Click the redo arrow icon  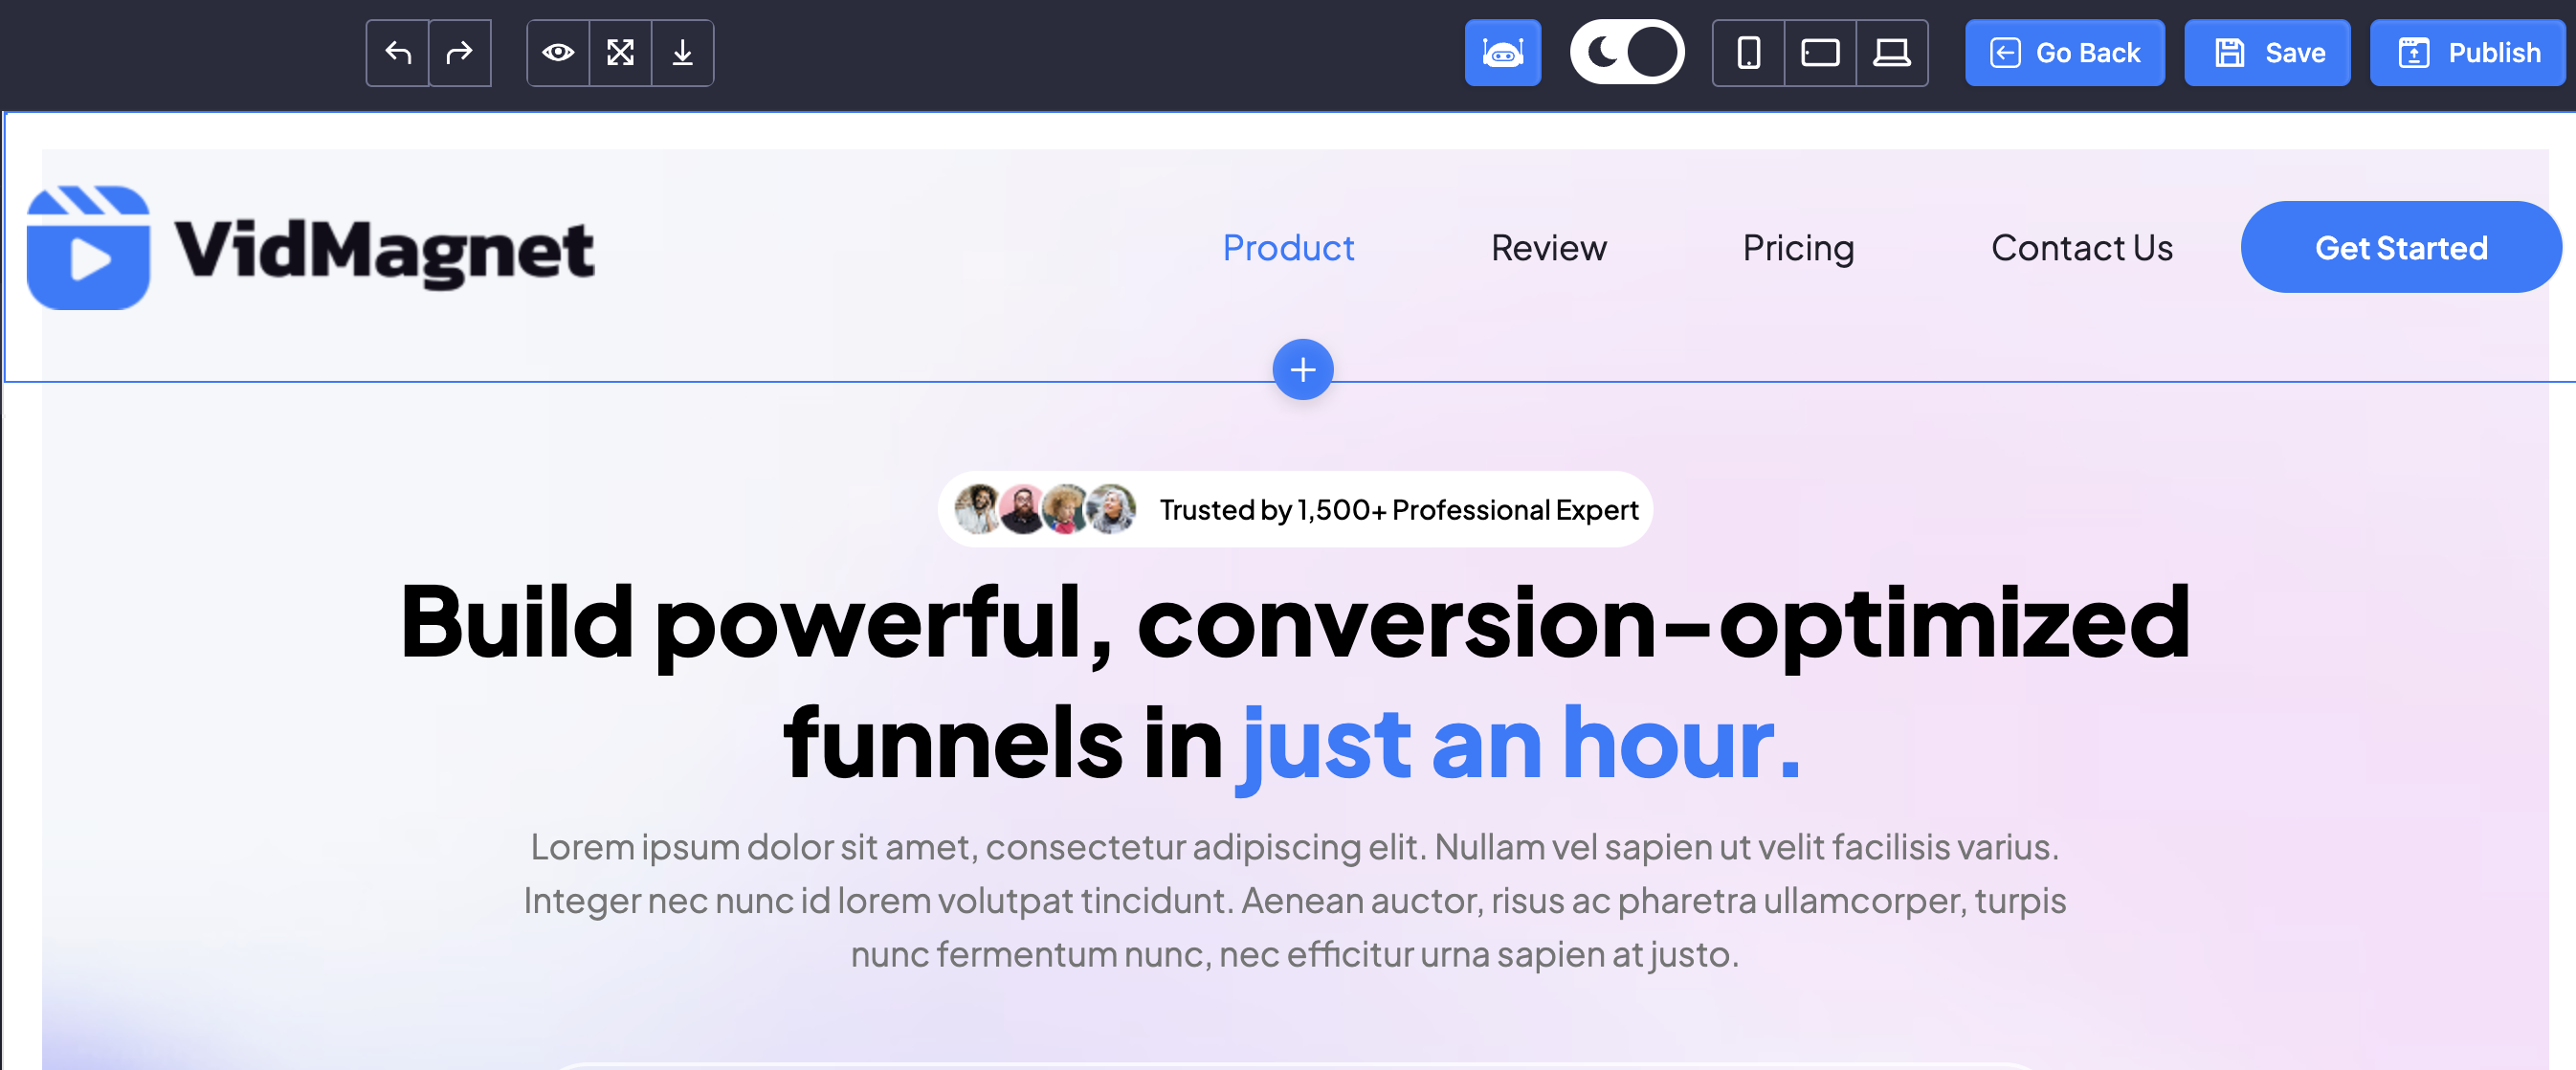[x=460, y=53]
